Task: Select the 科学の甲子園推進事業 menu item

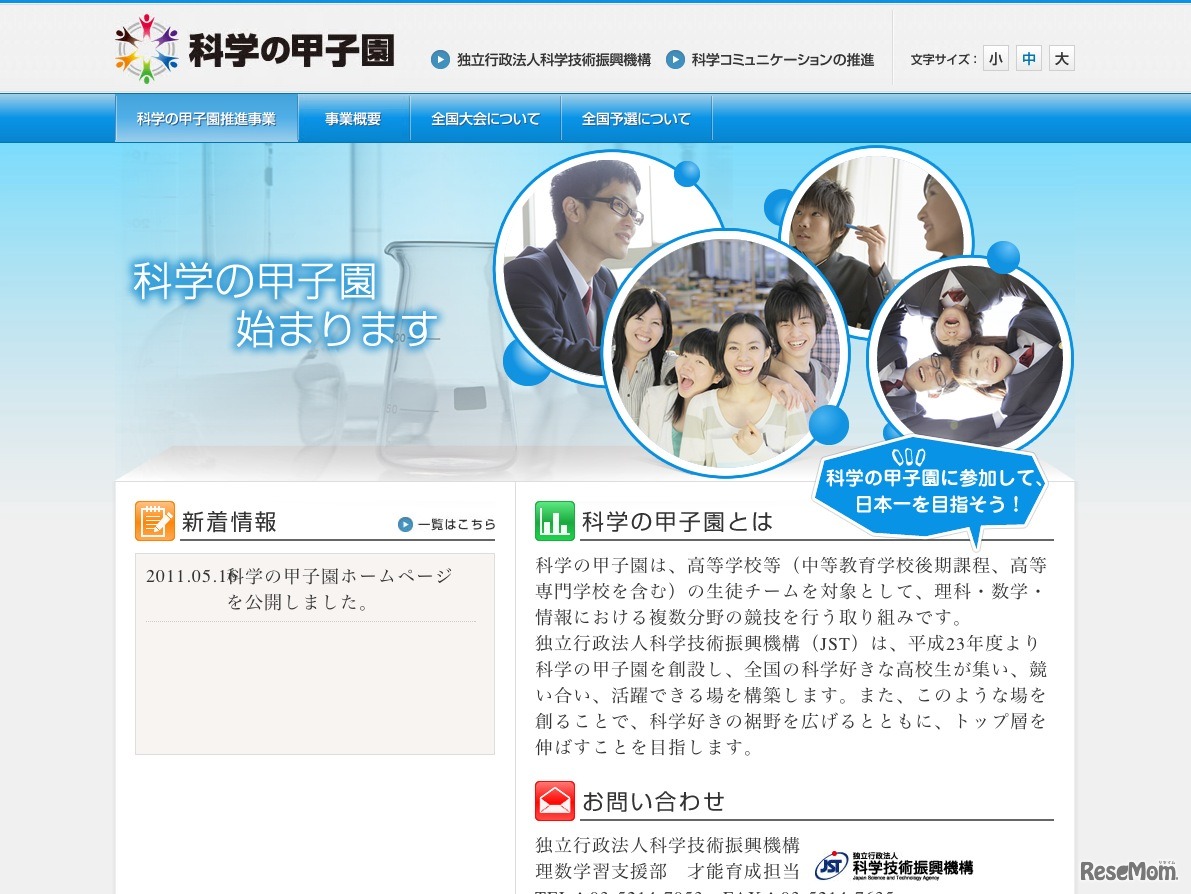Action: pos(206,117)
